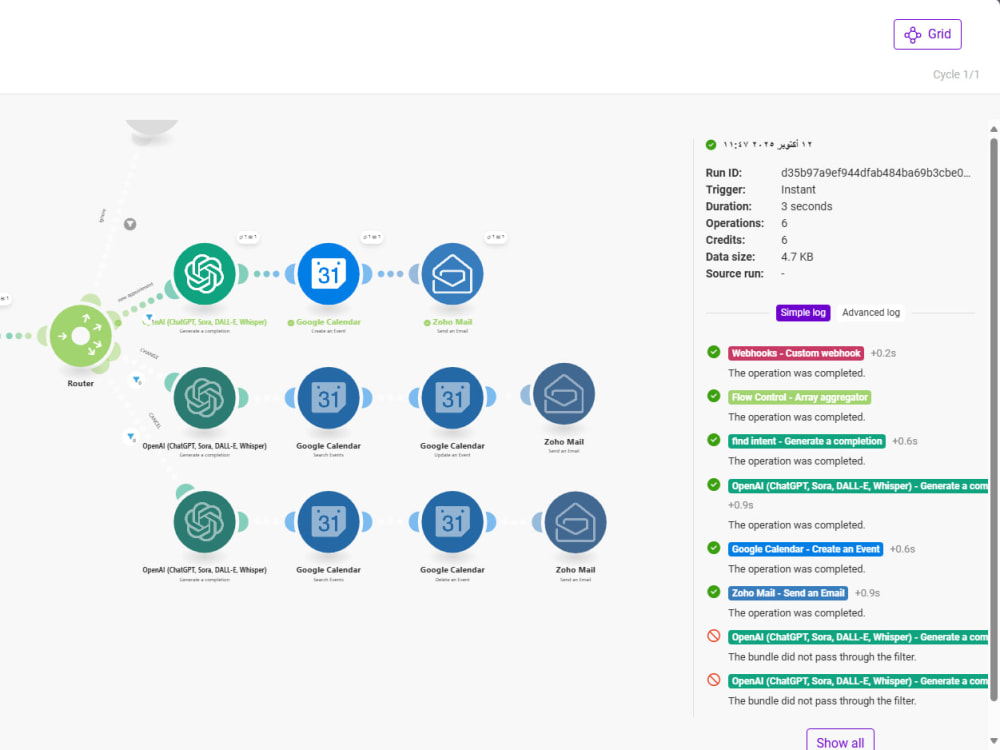Image resolution: width=1000 pixels, height=750 pixels.
Task: Open the successful OpenAI Generate a completion log entry
Action: pos(858,486)
